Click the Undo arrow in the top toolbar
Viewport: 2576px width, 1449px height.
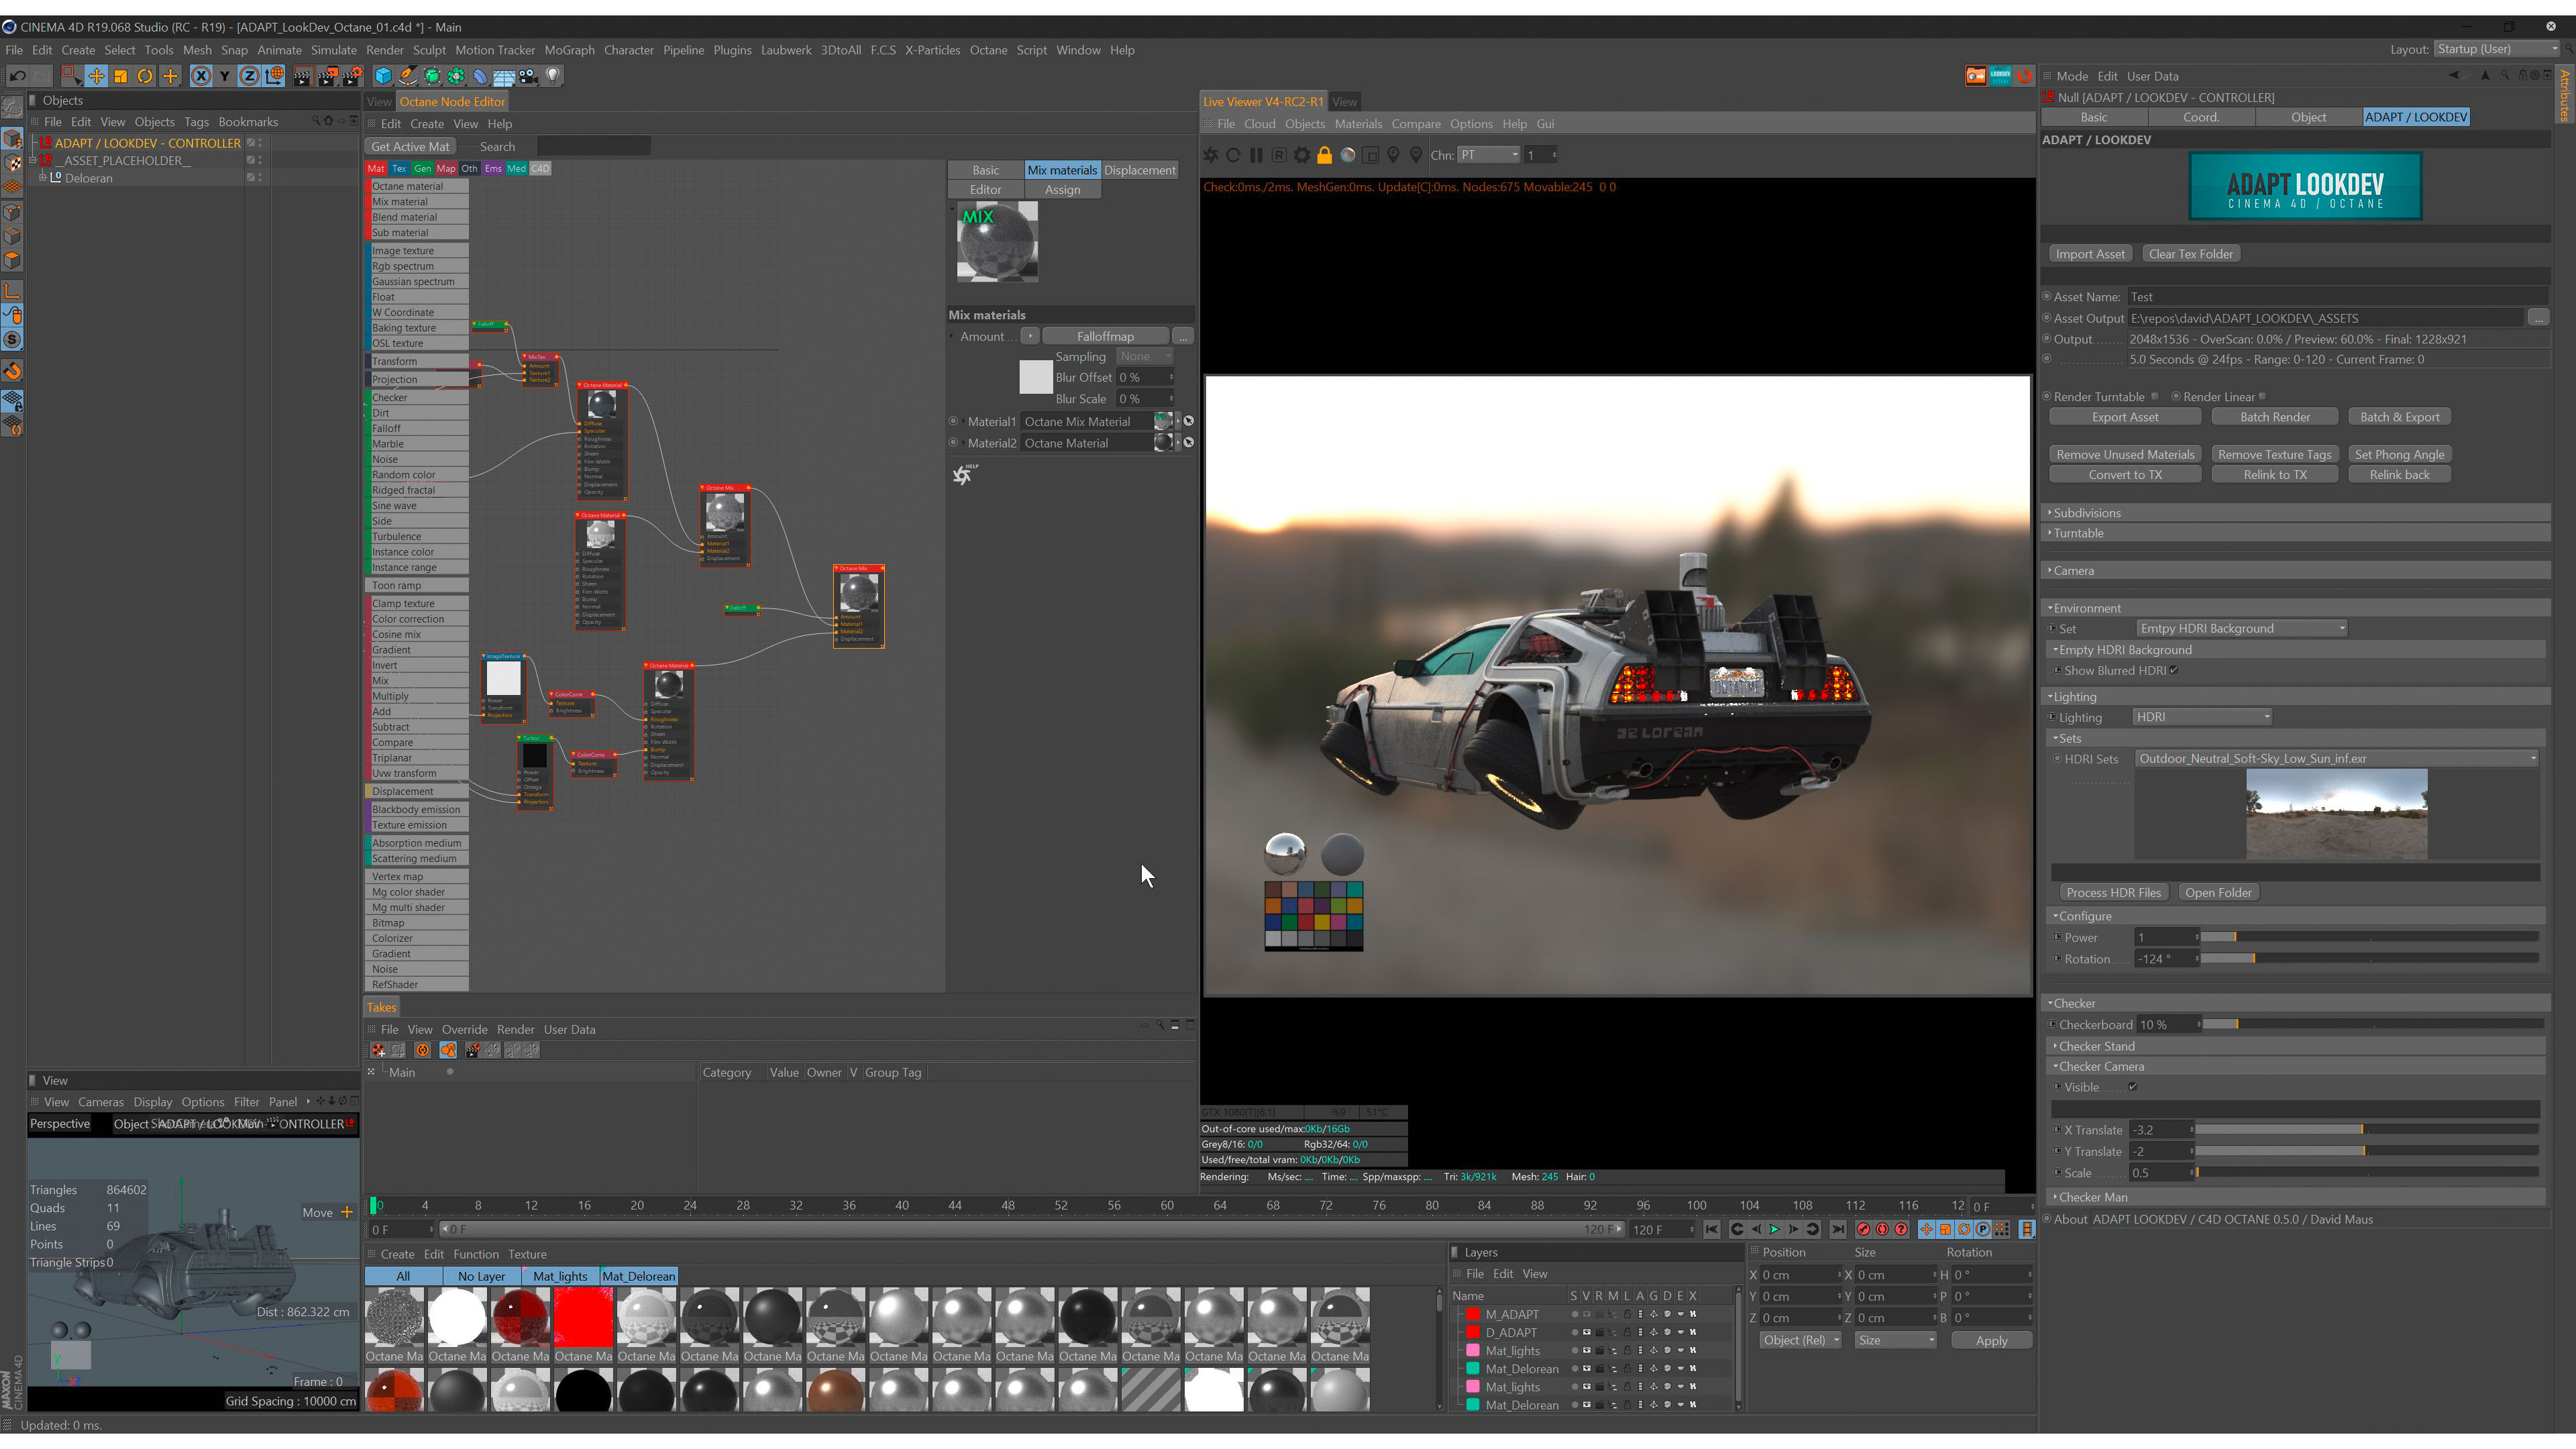tap(17, 76)
